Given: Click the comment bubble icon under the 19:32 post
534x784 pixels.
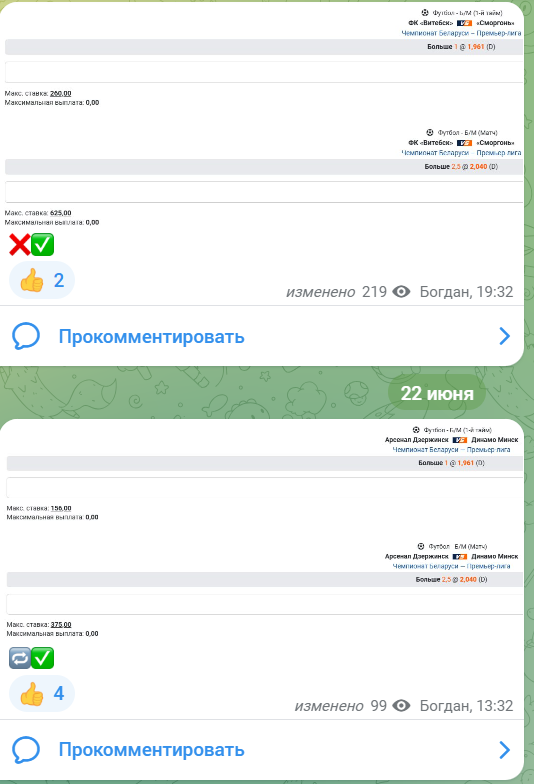Looking at the screenshot, I should [26, 336].
